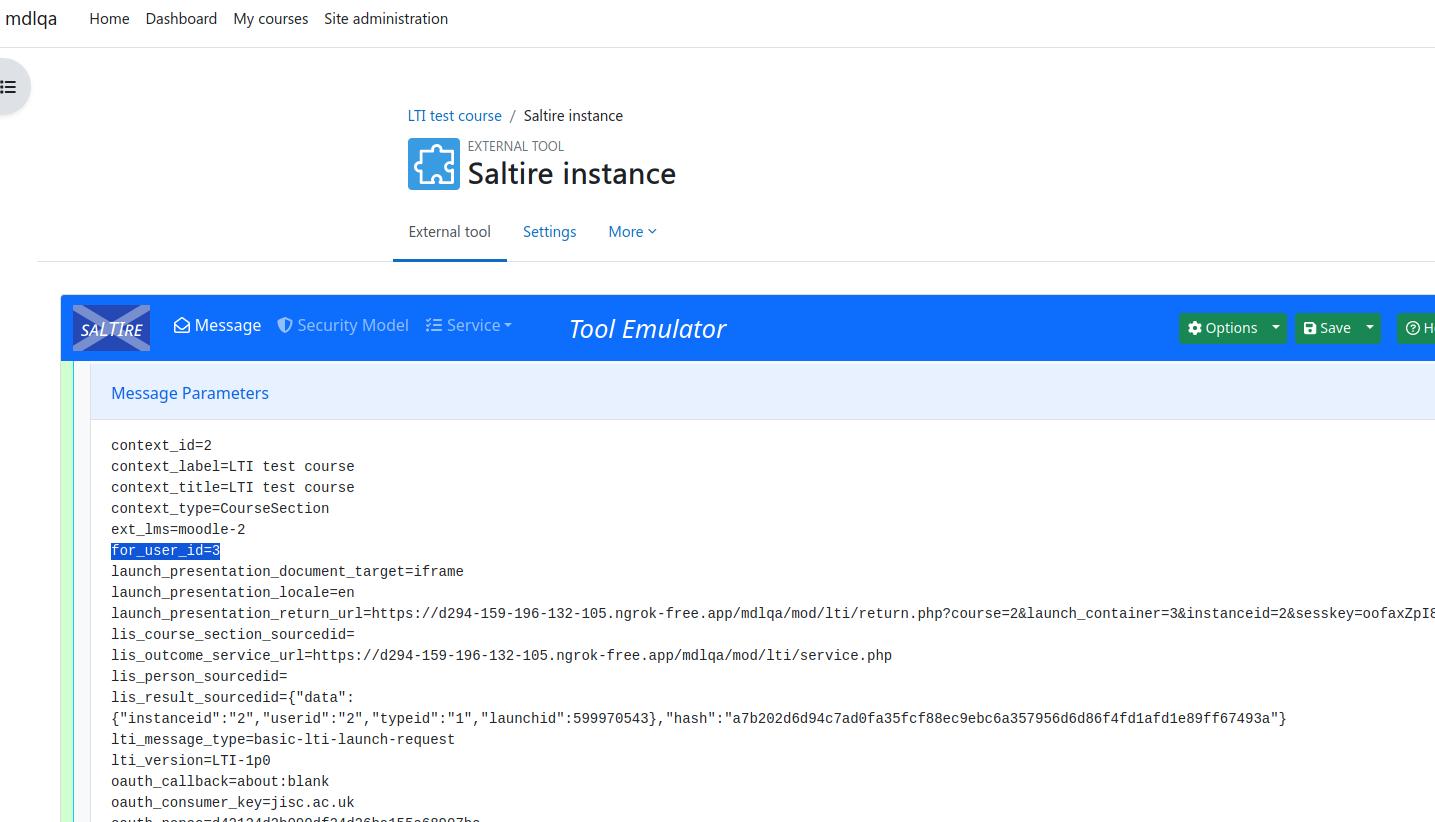Image resolution: width=1435 pixels, height=822 pixels.
Task: Select the External tool tab
Action: coord(449,232)
